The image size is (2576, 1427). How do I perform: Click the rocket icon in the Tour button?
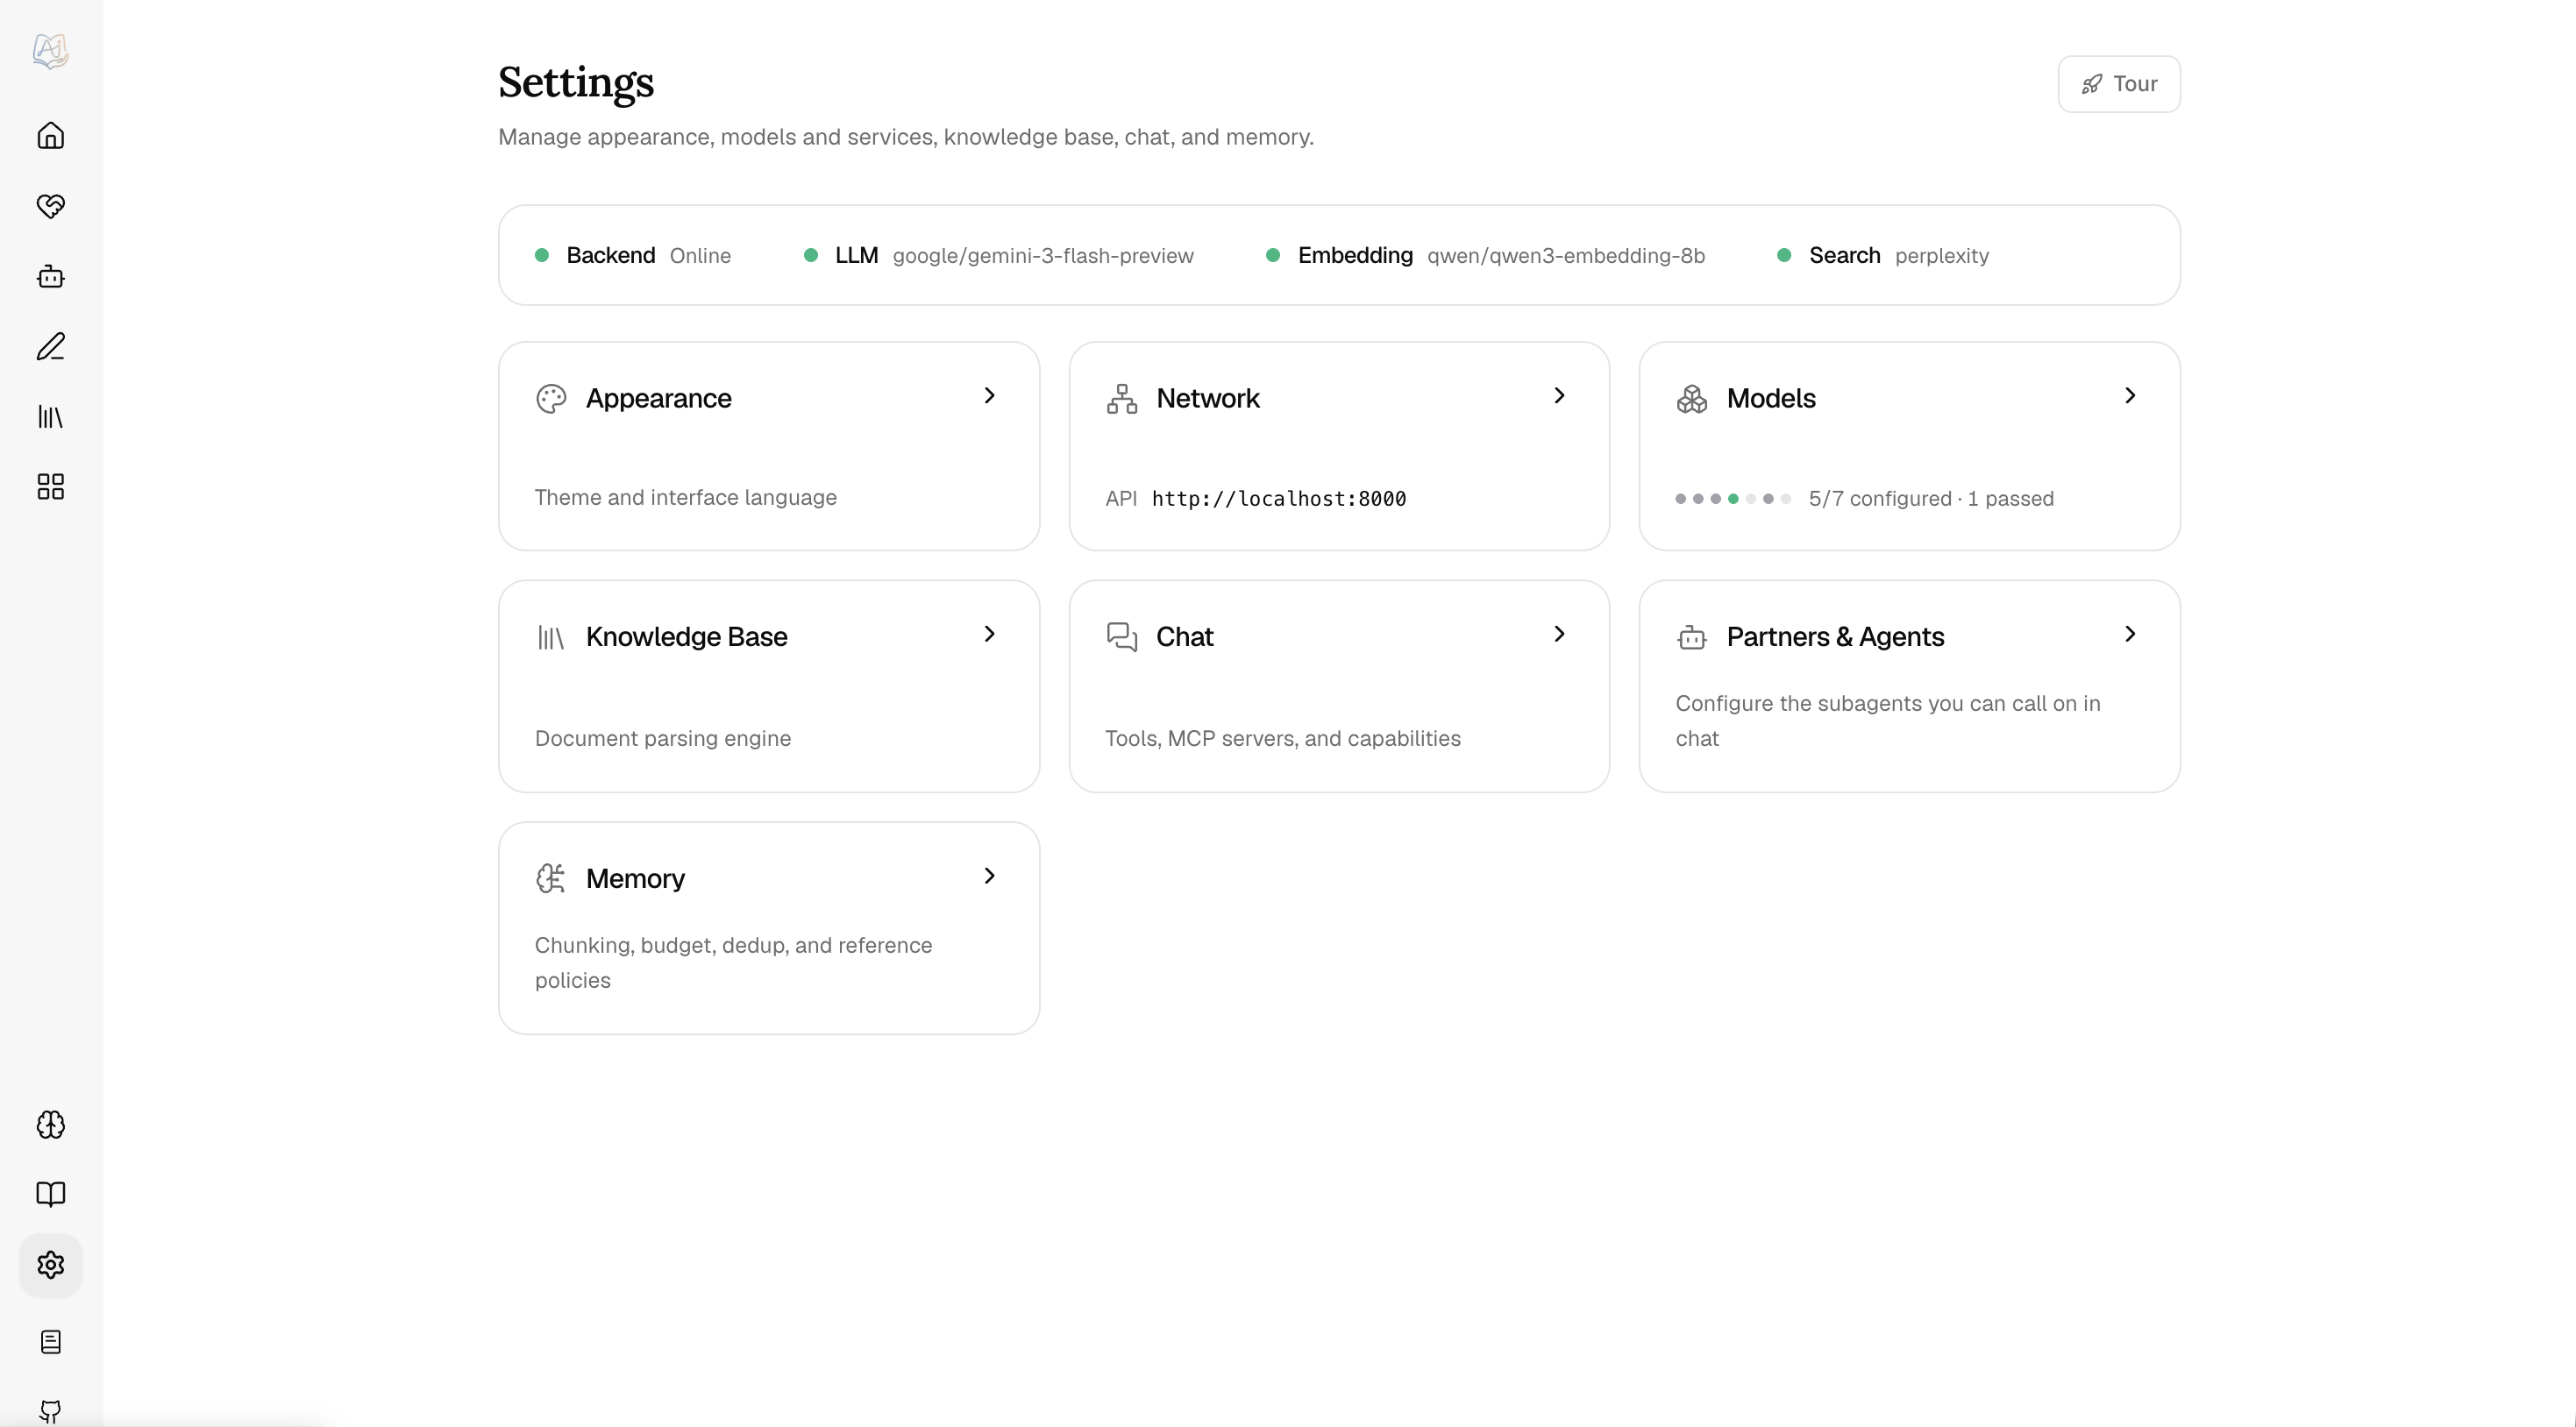point(2091,84)
